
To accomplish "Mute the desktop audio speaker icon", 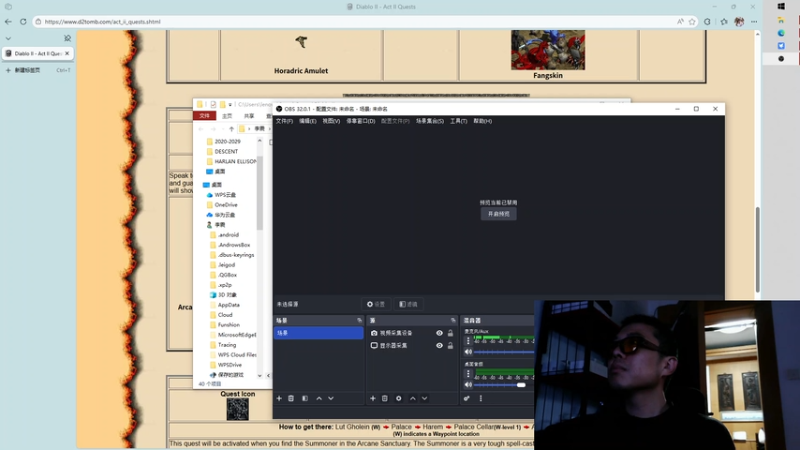I will tap(468, 385).
